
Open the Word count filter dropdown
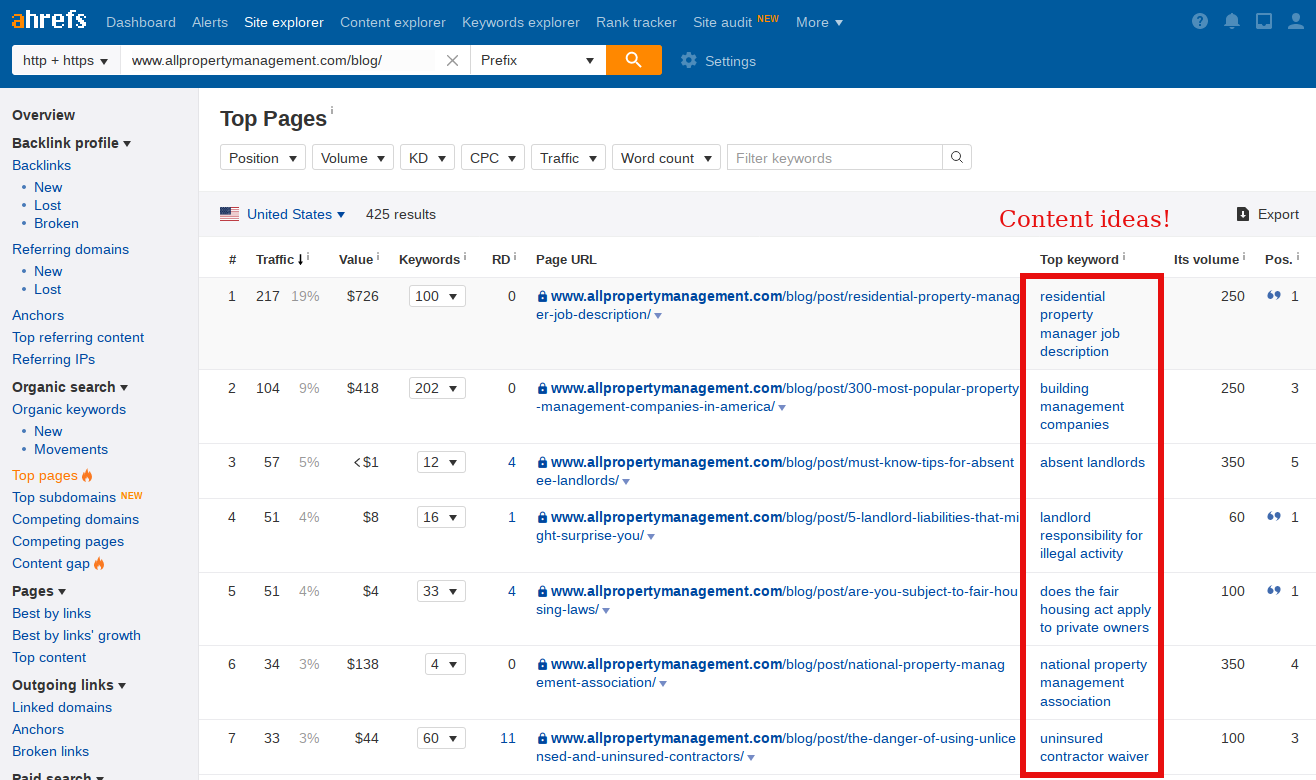666,158
